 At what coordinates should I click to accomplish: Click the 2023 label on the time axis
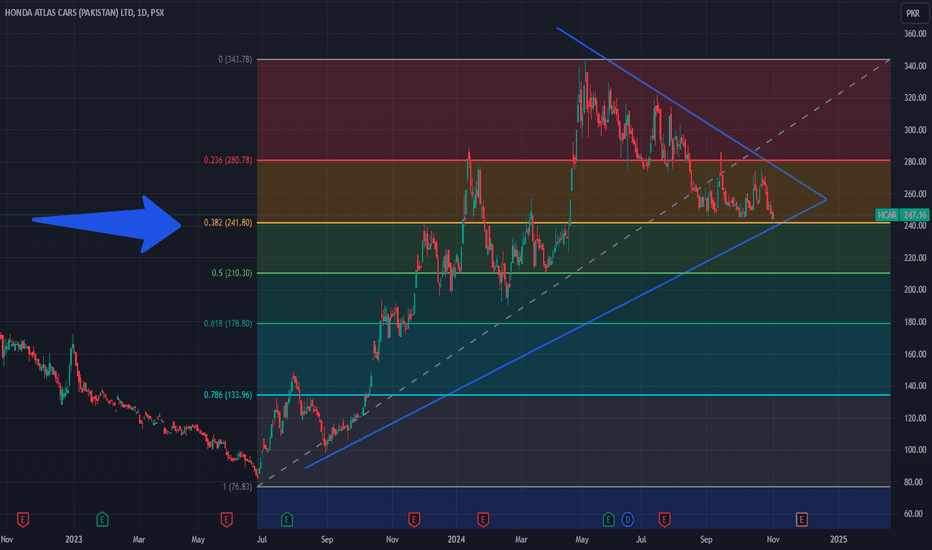point(73,539)
